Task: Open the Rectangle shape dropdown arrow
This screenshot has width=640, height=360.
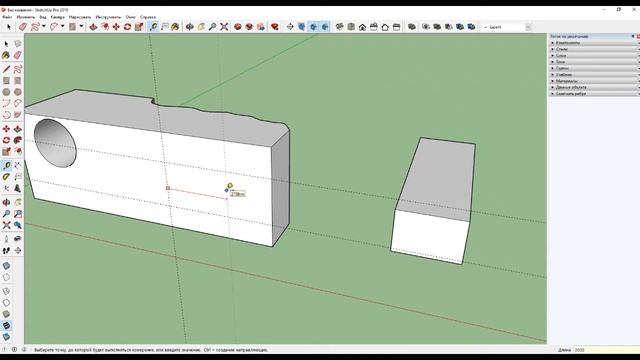Action: click(x=81, y=27)
